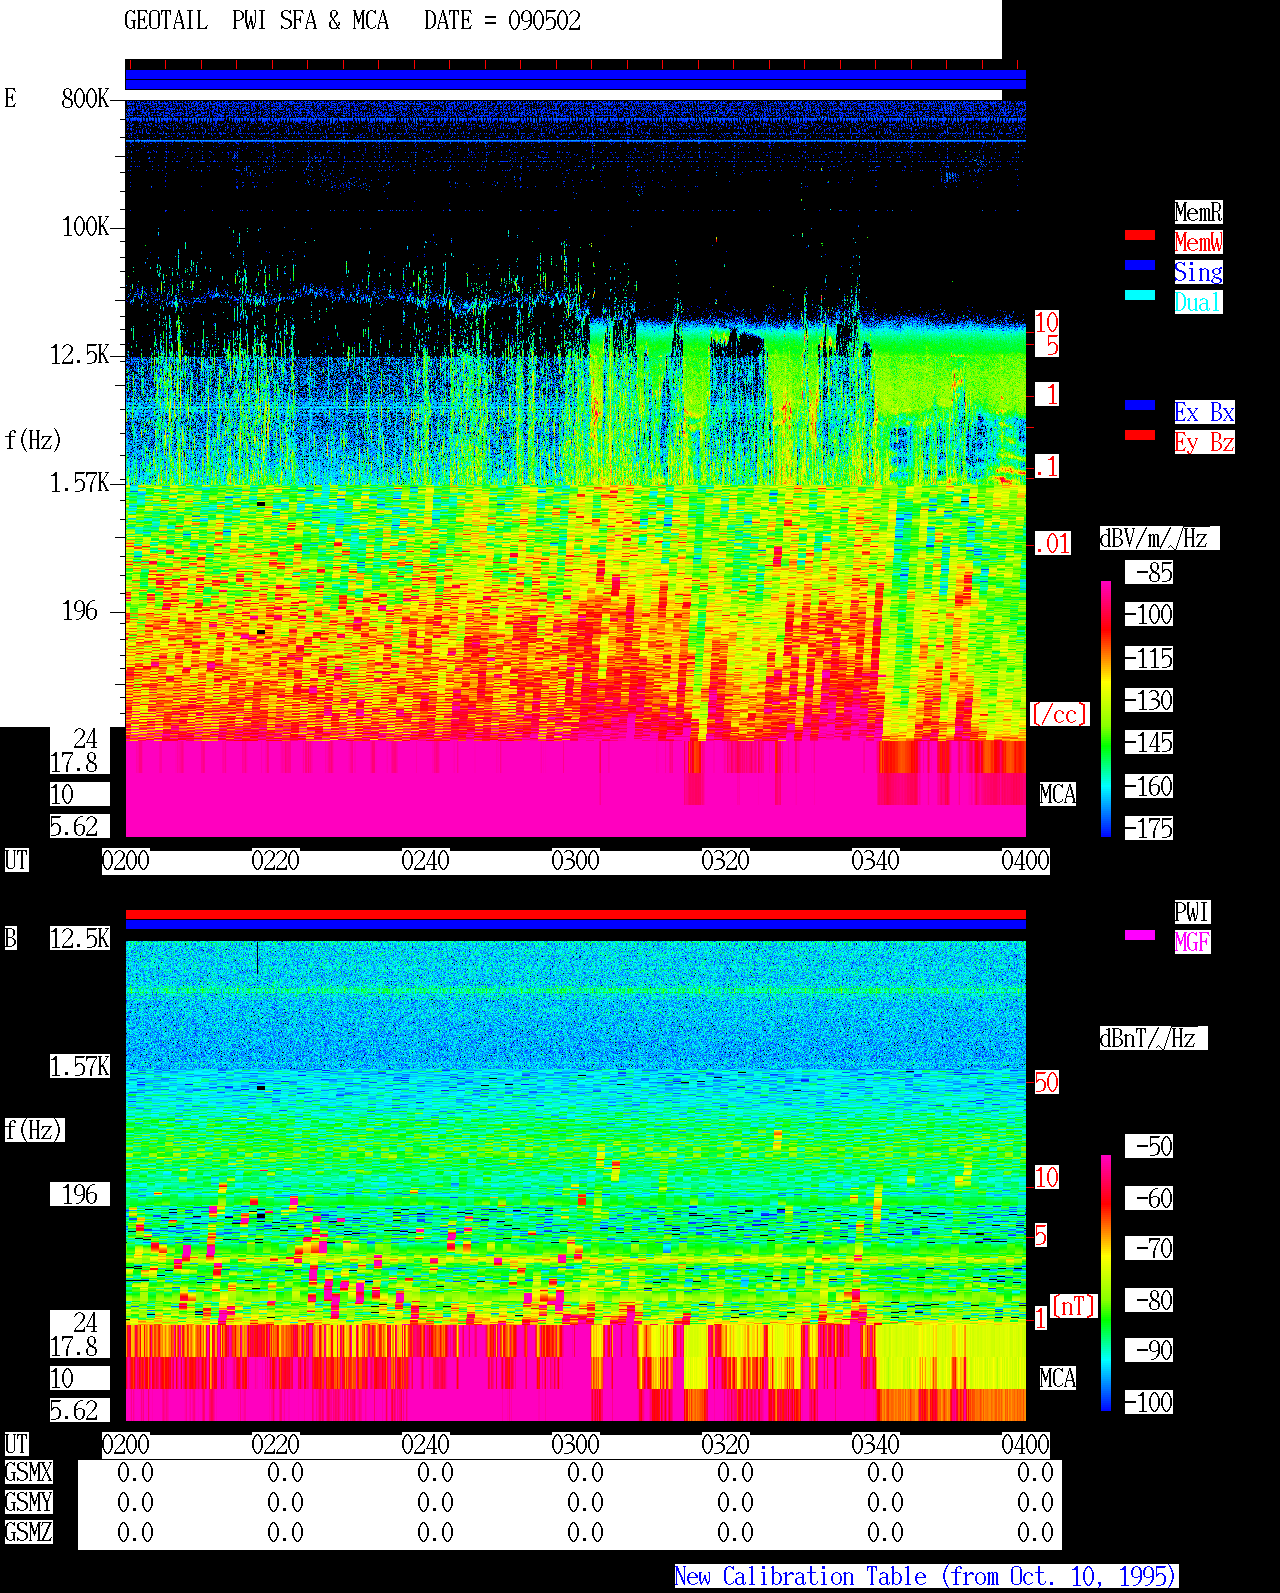Screen dimensions: 1280x1593
Task: Click the dBnT/√Hz unit label
Action: [x=1153, y=1038]
